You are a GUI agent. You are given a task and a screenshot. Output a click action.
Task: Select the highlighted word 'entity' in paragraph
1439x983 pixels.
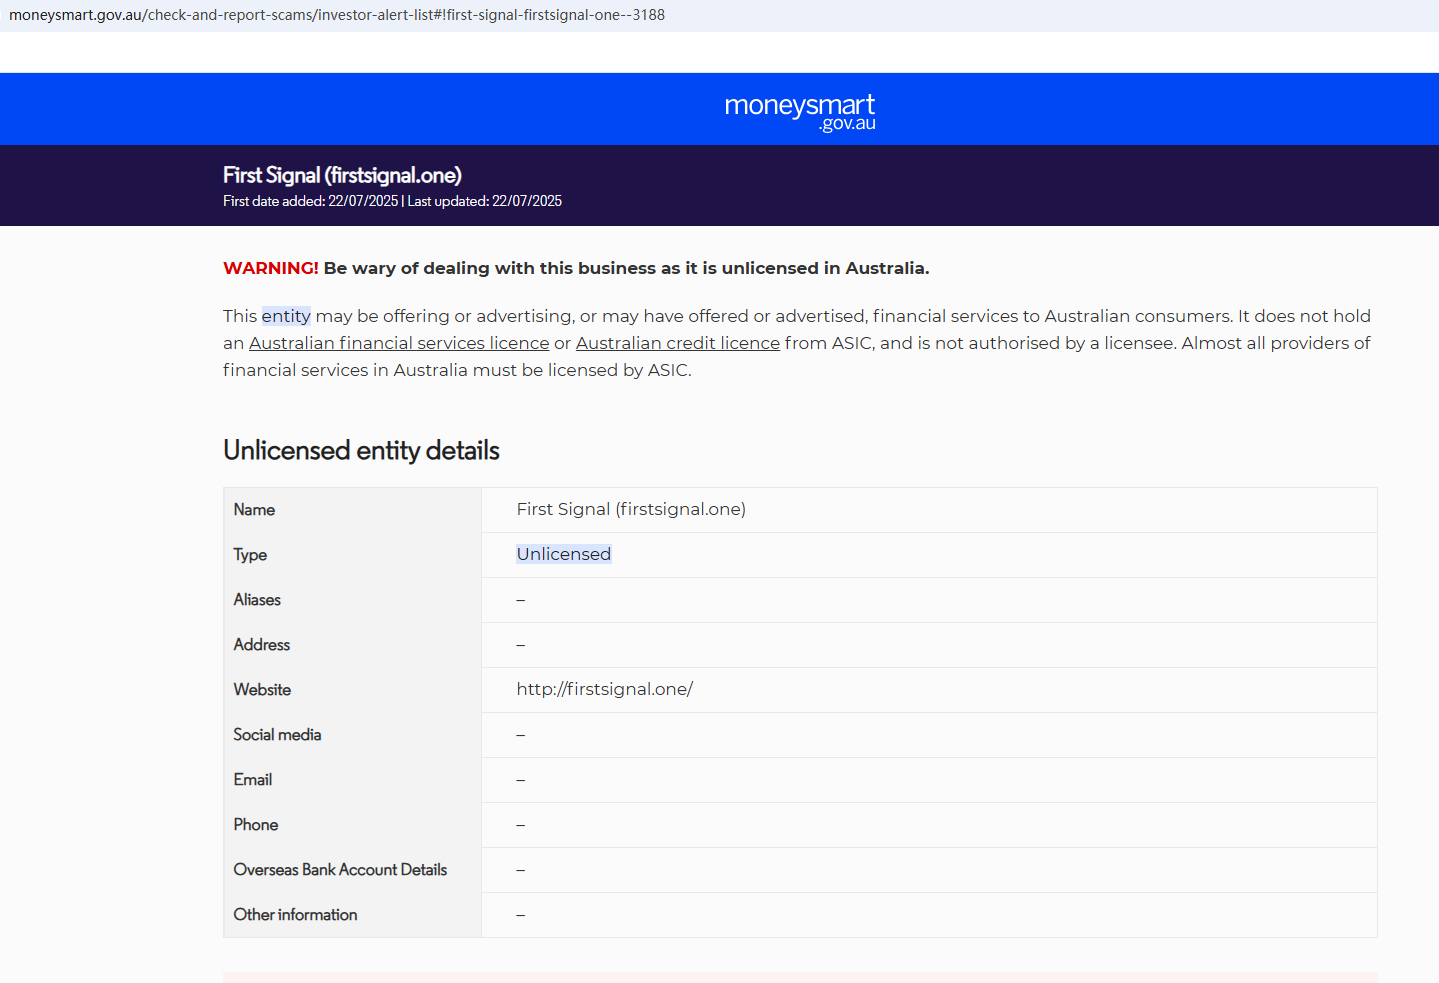[286, 316]
